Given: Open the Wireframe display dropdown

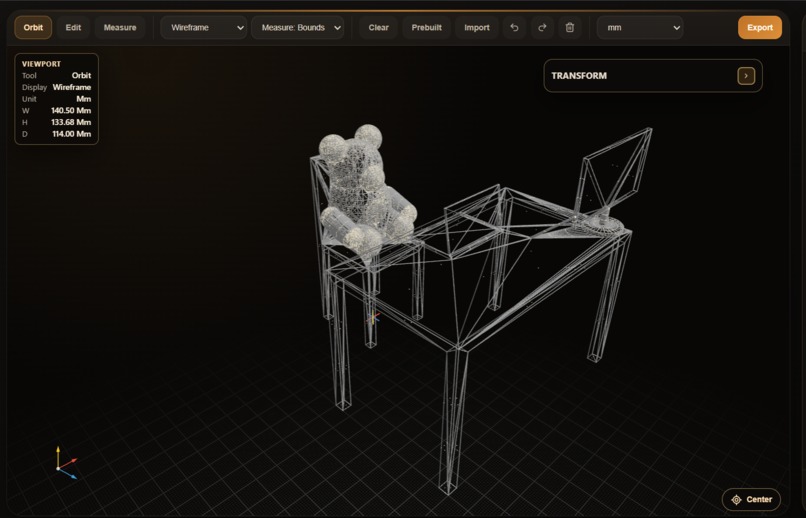Looking at the screenshot, I should pos(204,28).
